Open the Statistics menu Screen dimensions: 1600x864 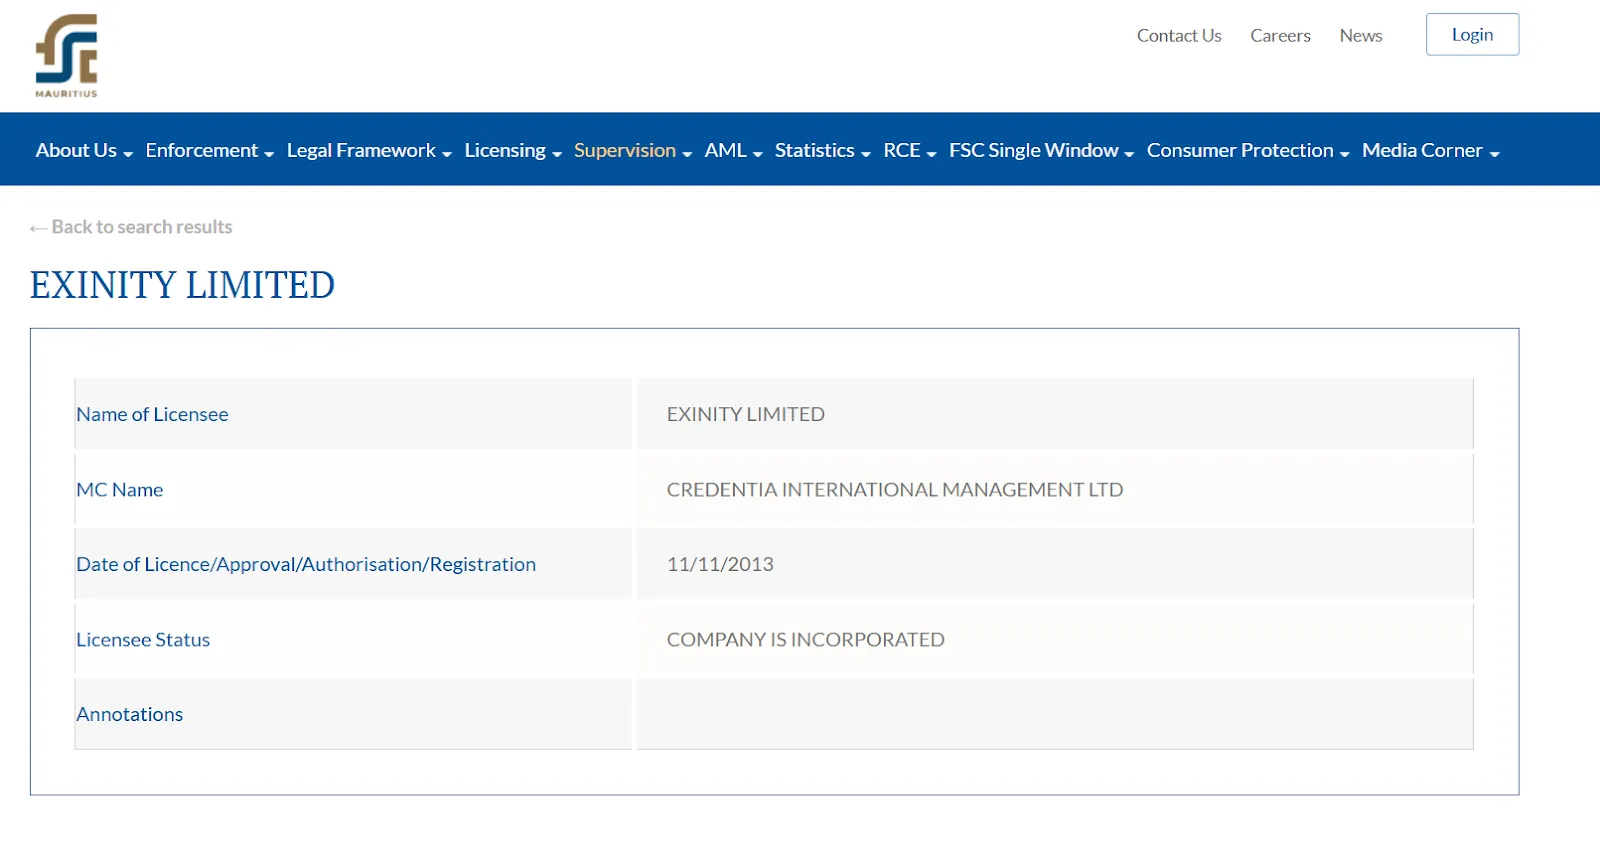(x=823, y=150)
